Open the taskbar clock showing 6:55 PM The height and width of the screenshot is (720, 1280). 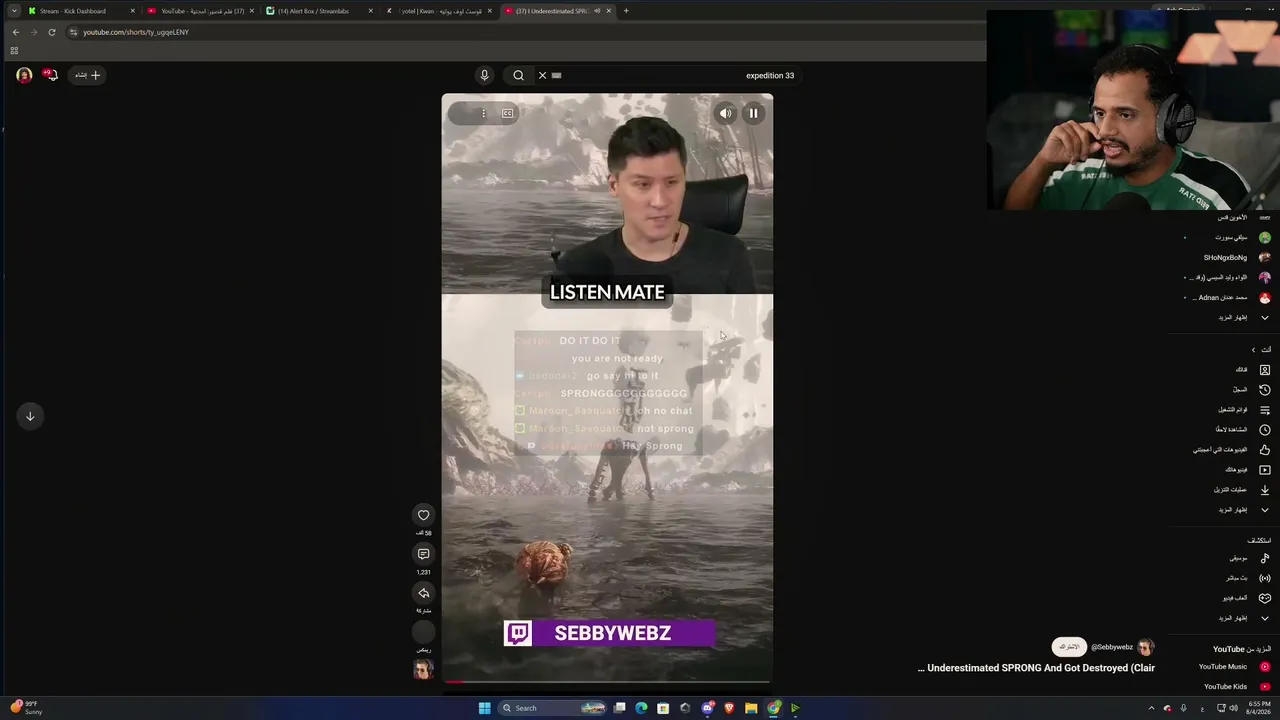pyautogui.click(x=1259, y=708)
